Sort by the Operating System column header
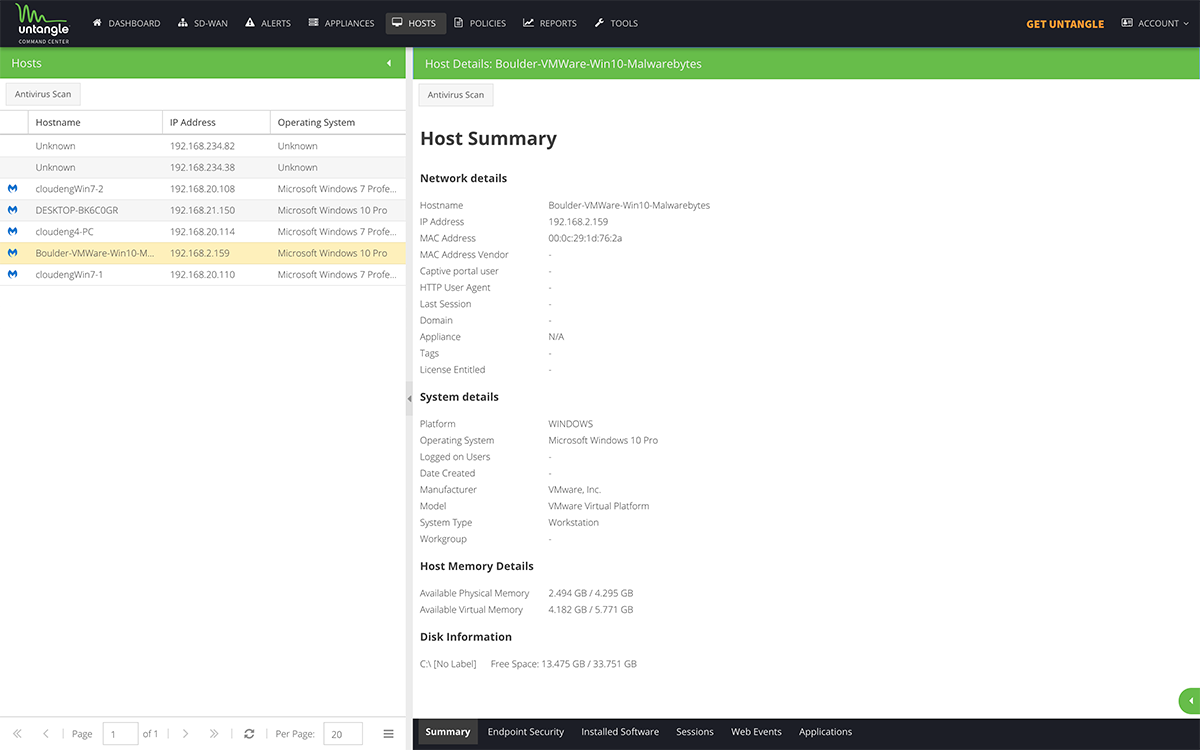Viewport: 1200px width, 750px height. (338, 122)
